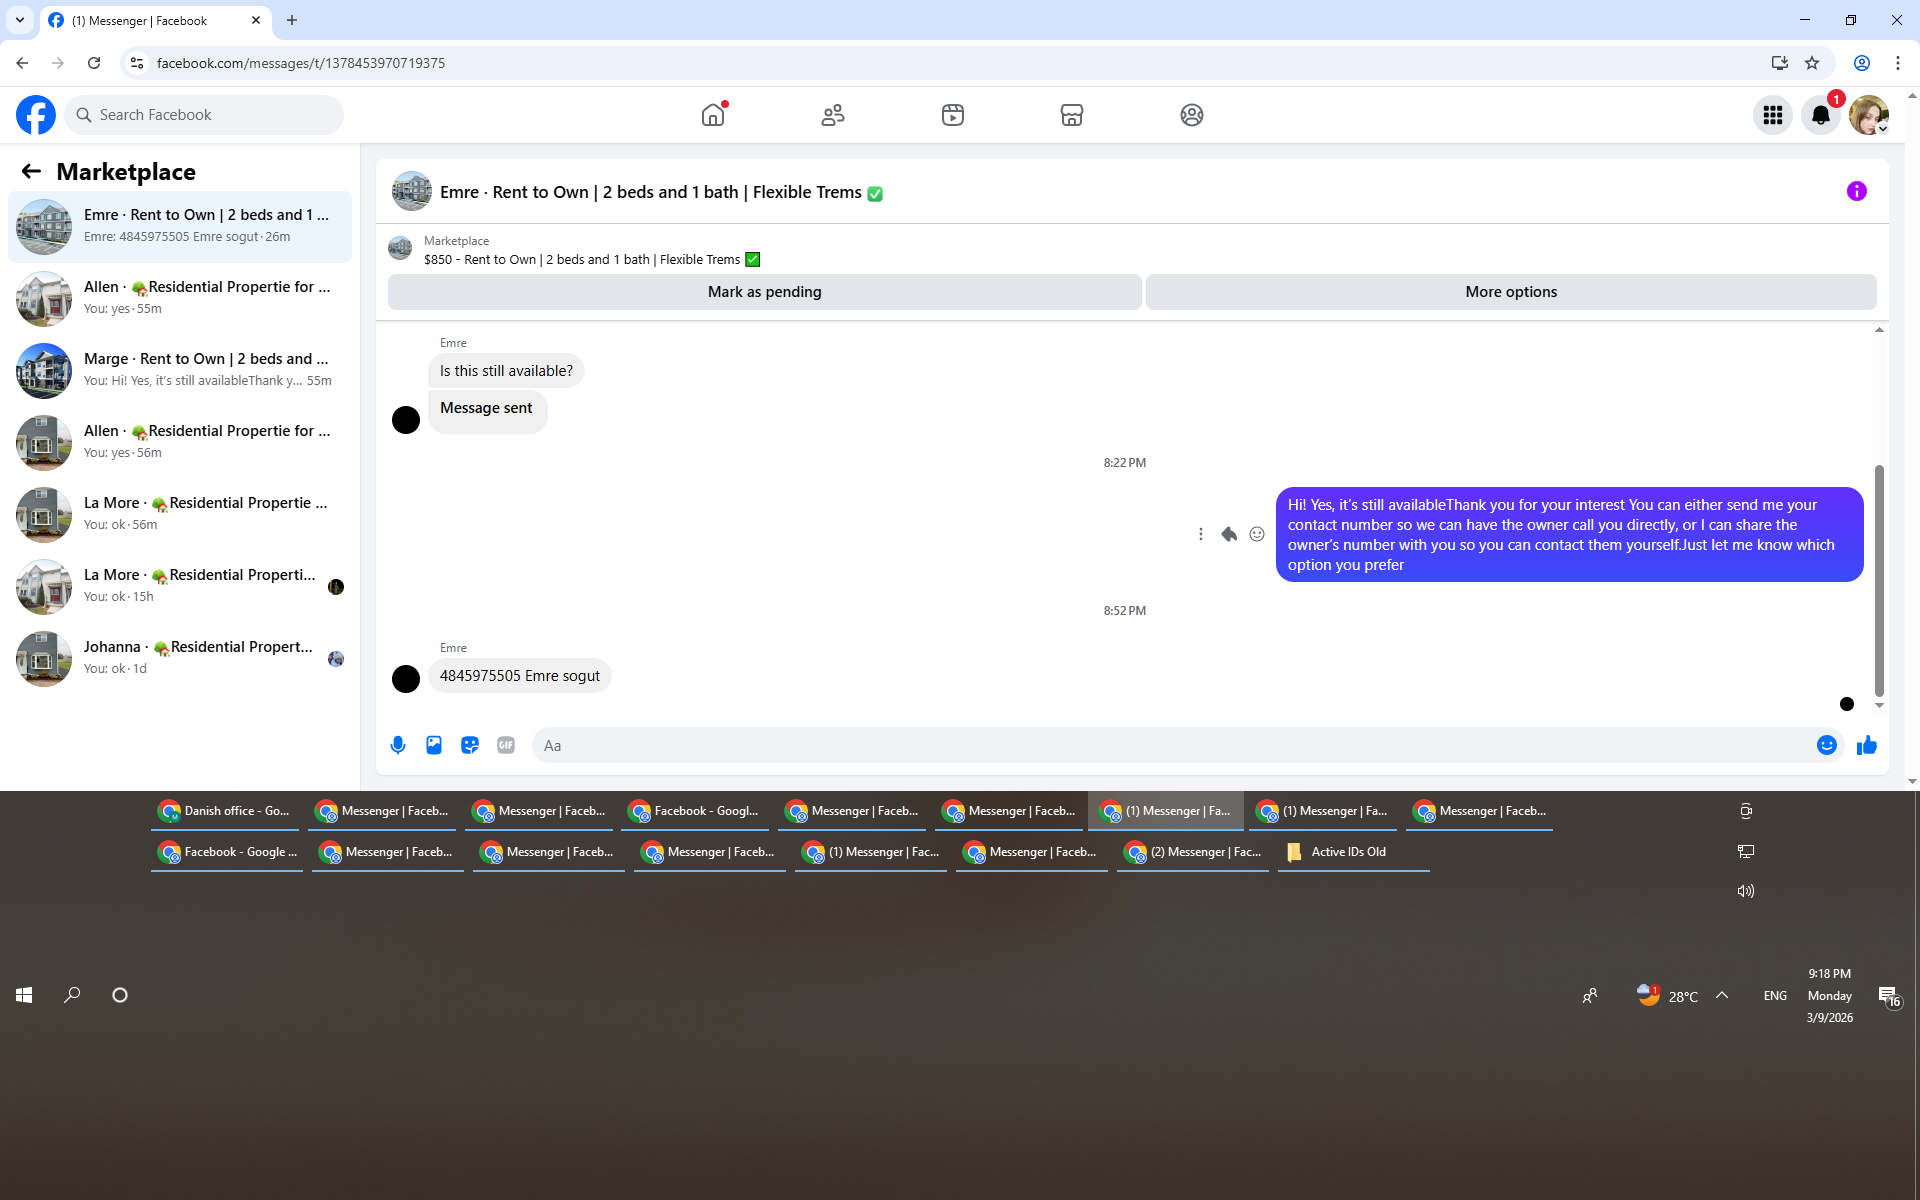This screenshot has width=1920, height=1200.
Task: Click the Aa message input field
Action: point(1170,745)
